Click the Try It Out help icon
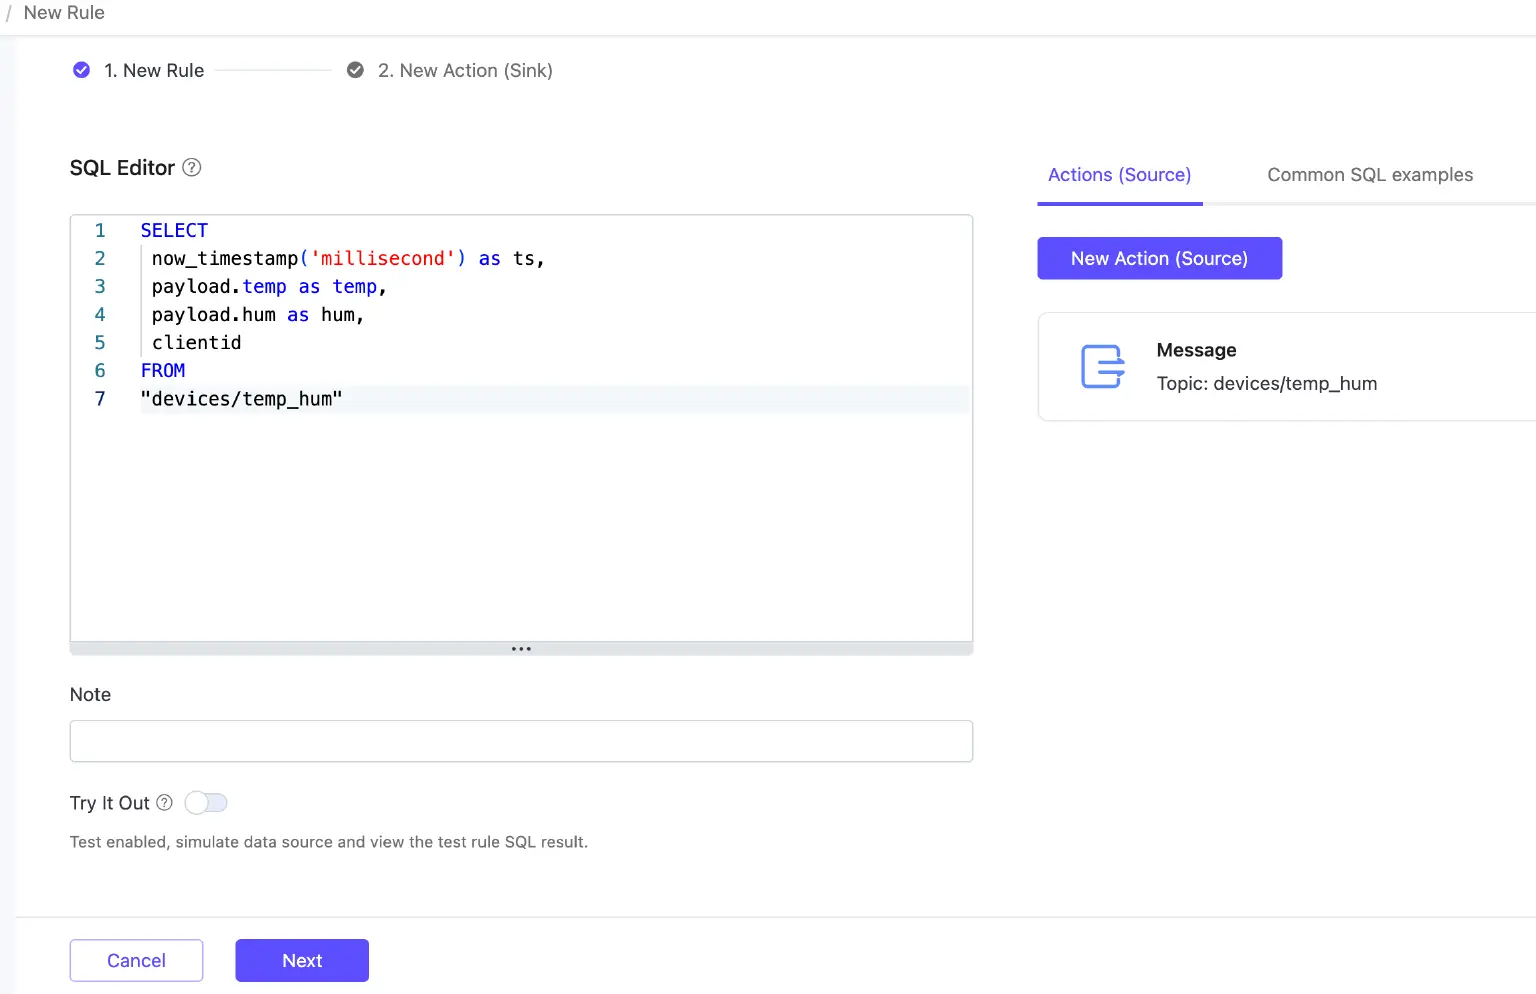The width and height of the screenshot is (1536, 994). pyautogui.click(x=165, y=803)
